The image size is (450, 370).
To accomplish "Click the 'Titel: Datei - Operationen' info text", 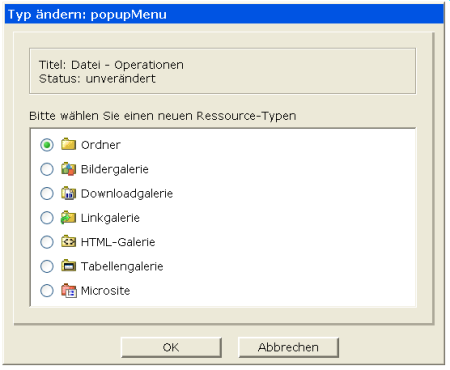I will click(x=111, y=65).
